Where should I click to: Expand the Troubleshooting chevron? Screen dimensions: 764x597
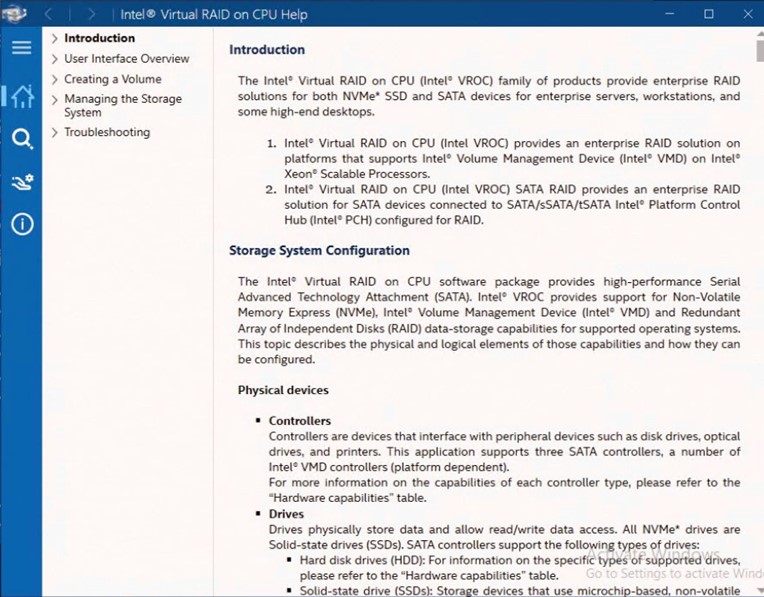click(55, 133)
